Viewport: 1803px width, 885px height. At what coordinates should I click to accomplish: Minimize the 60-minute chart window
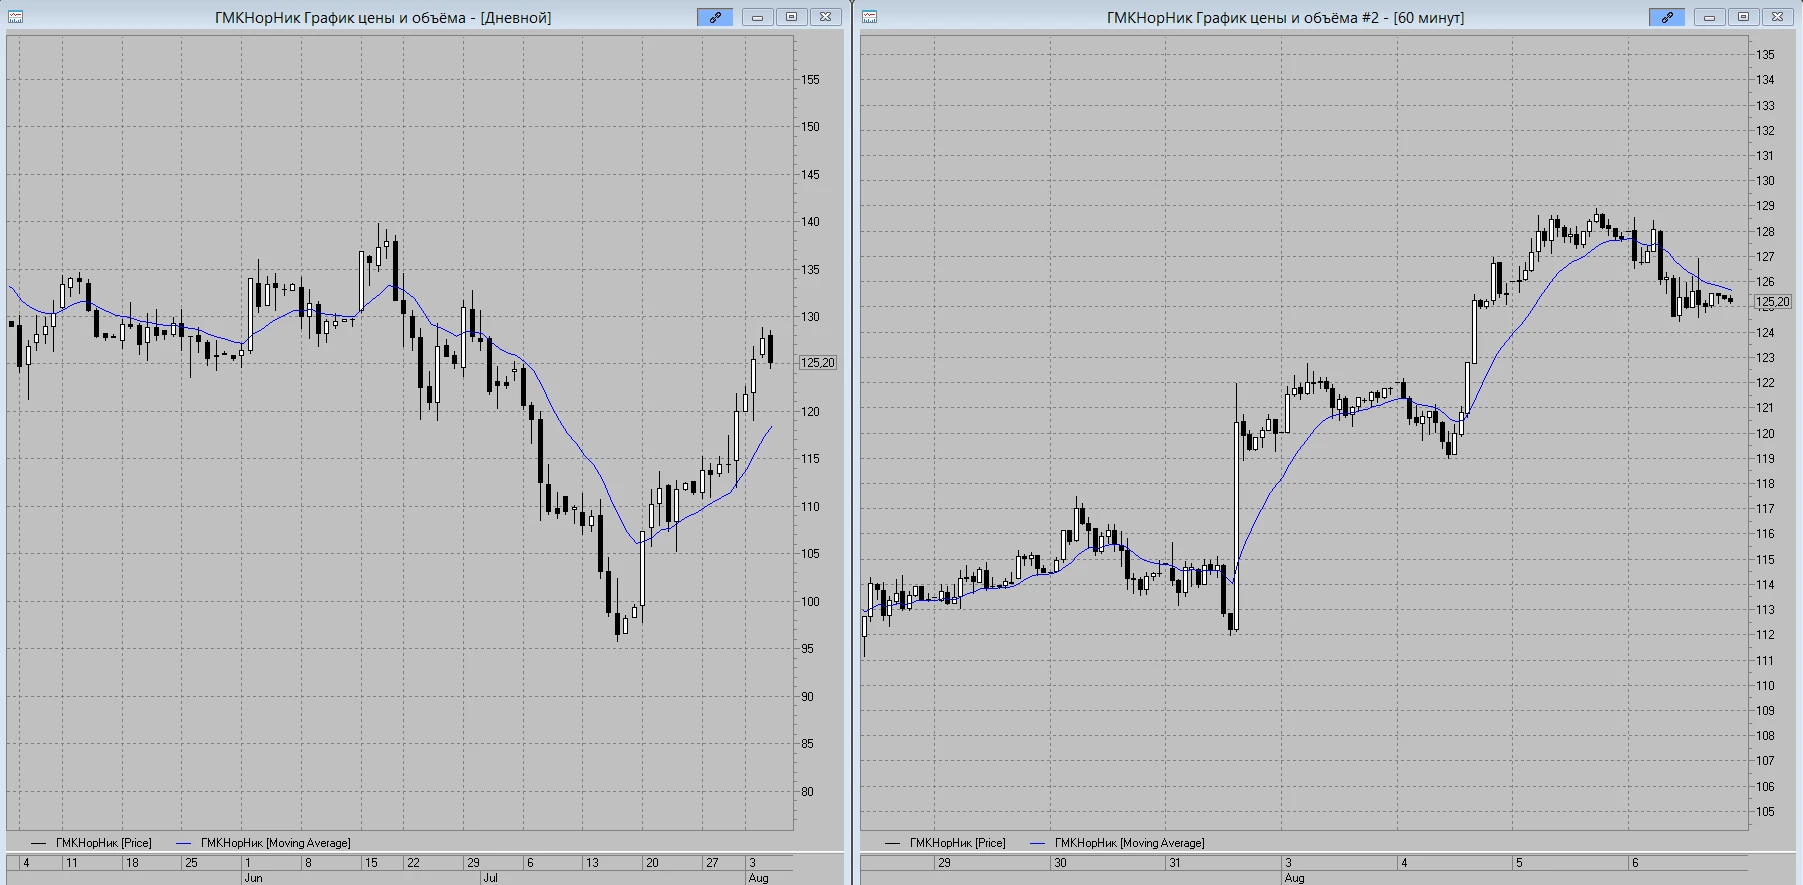click(1710, 17)
